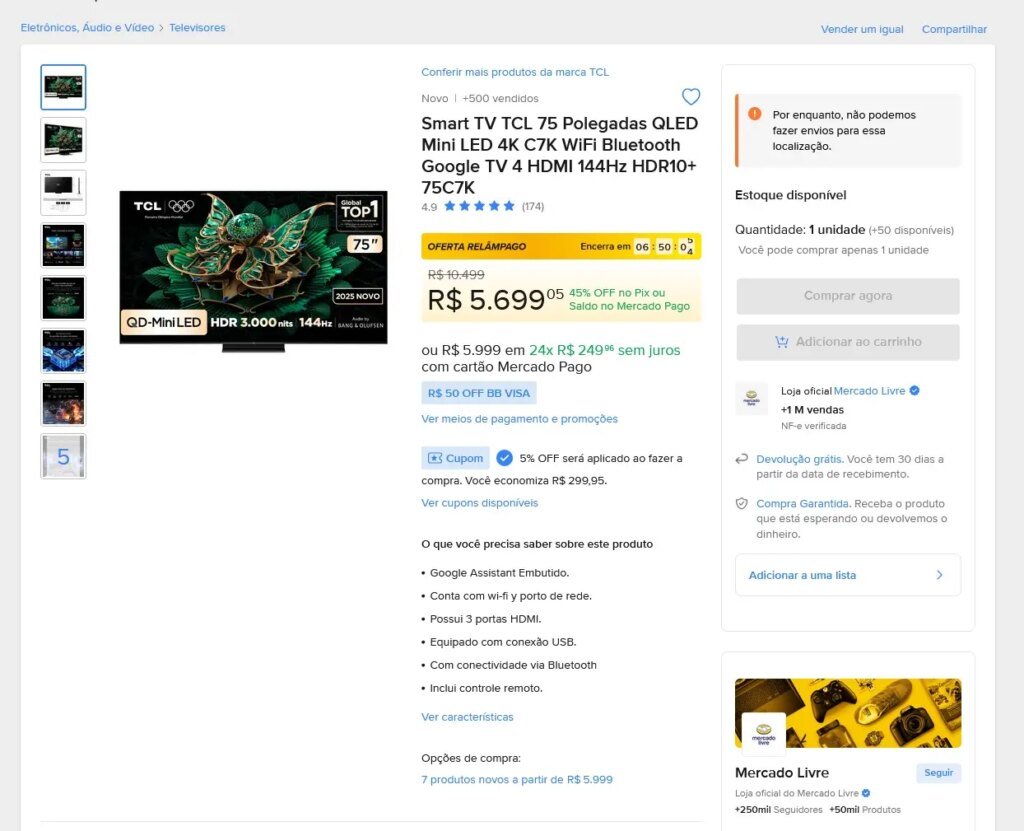Click Adicionar ao carrinho button
Viewport: 1024px width, 831px height.
[x=848, y=342]
